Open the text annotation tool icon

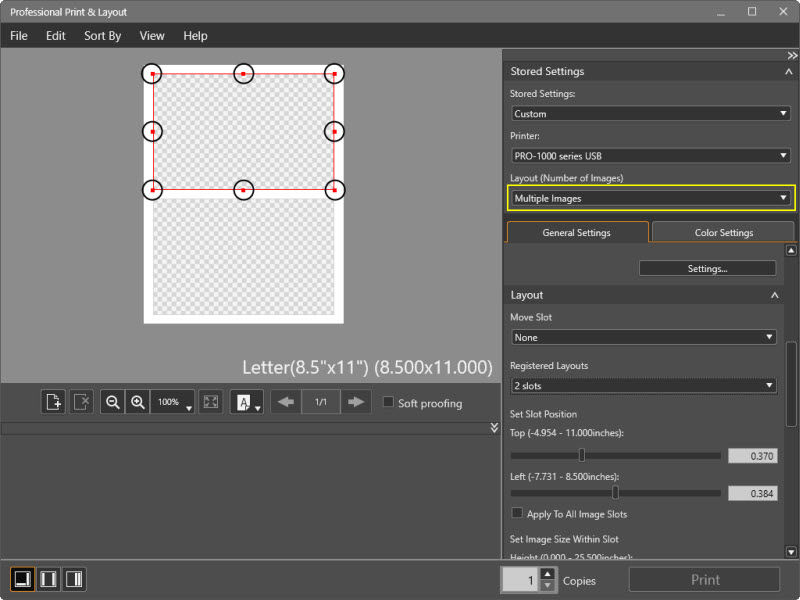point(243,402)
